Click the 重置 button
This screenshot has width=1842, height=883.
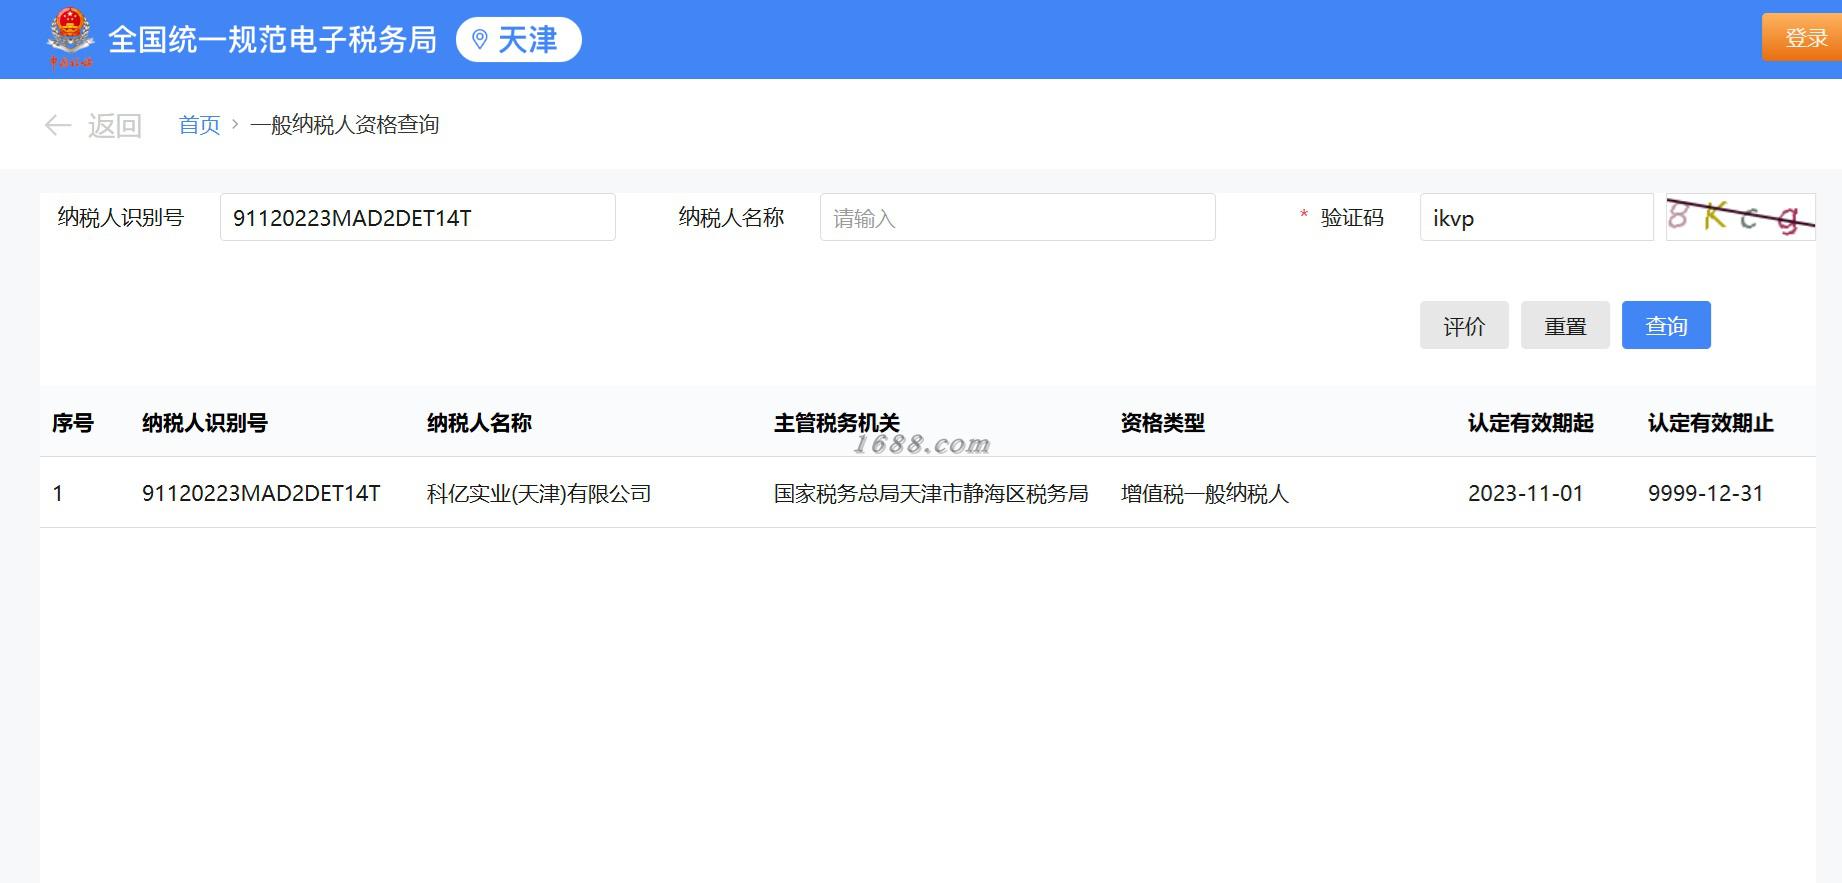point(1565,325)
